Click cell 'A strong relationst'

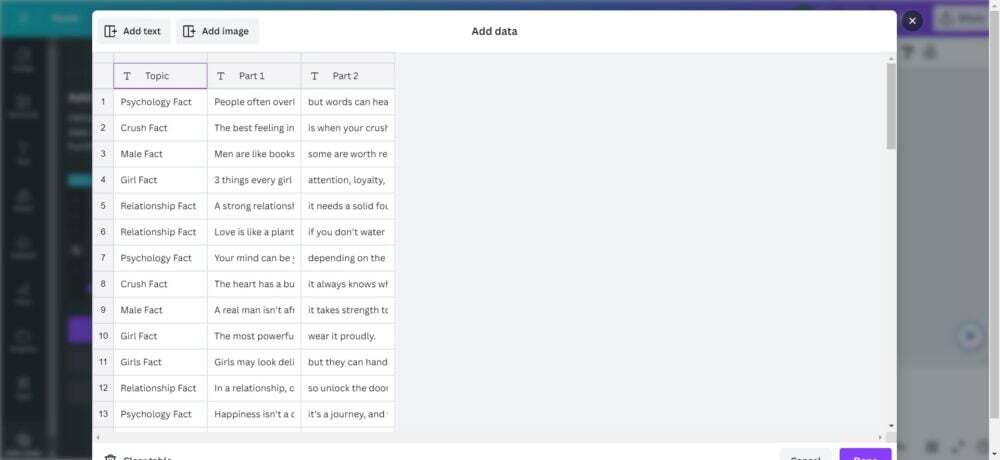click(x=254, y=206)
